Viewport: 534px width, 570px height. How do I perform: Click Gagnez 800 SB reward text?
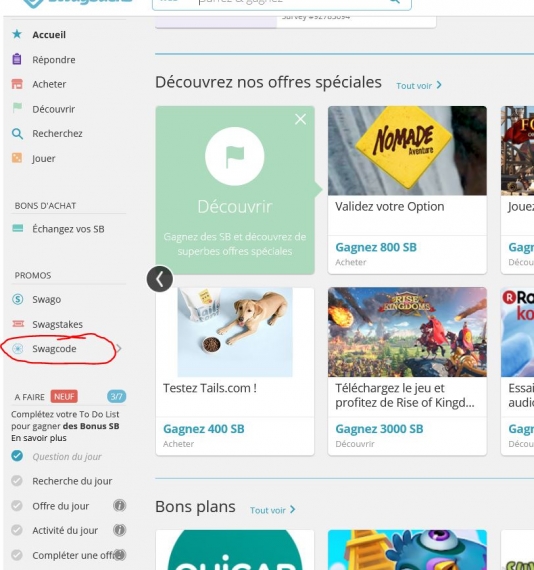(376, 247)
